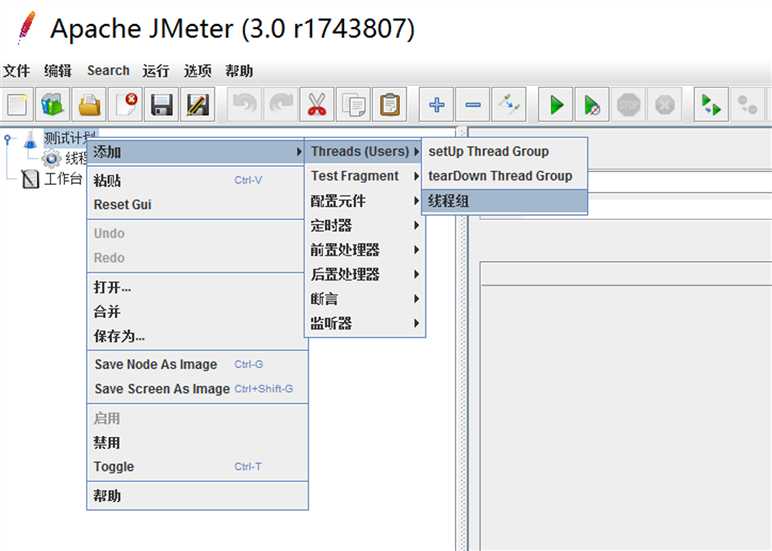The image size is (772, 551).
Task: Open the 文件 menu
Action: (x=16, y=71)
